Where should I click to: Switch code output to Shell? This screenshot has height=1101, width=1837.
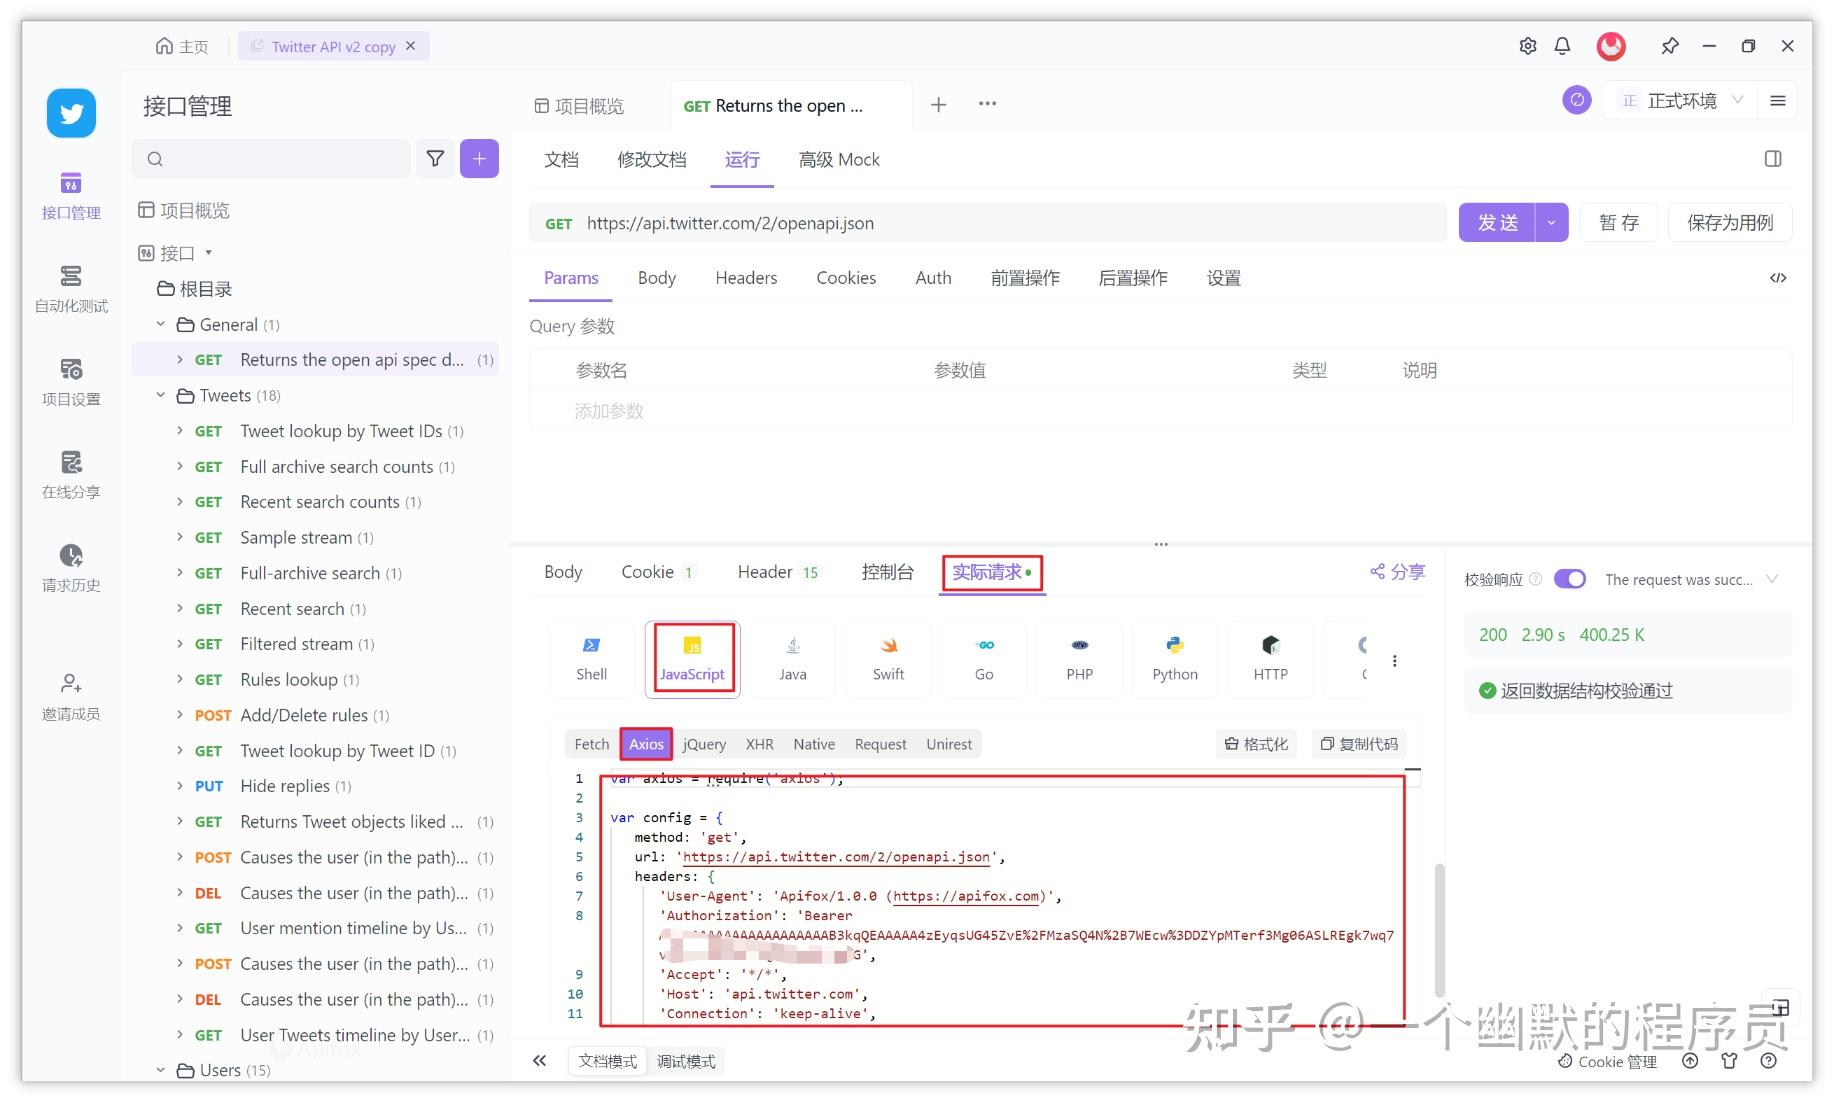(591, 658)
